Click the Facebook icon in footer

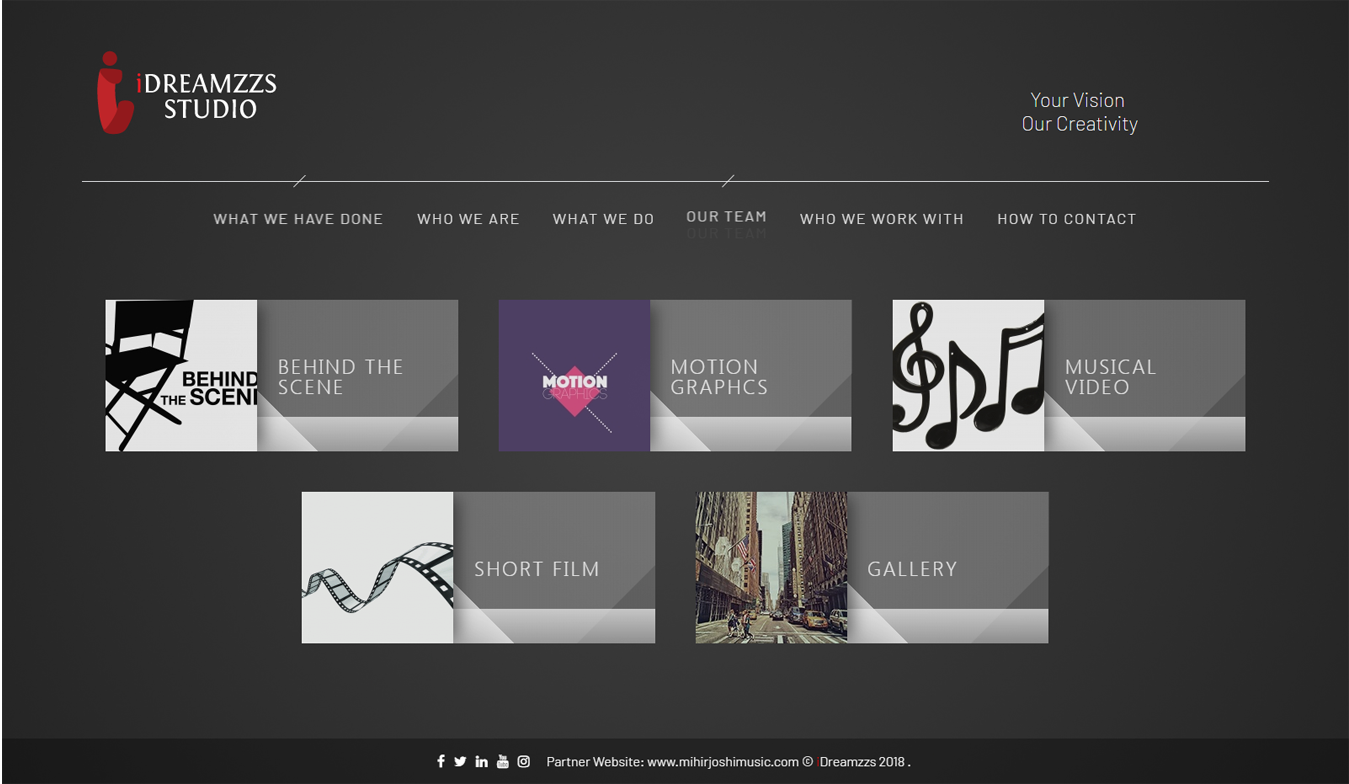[x=440, y=761]
